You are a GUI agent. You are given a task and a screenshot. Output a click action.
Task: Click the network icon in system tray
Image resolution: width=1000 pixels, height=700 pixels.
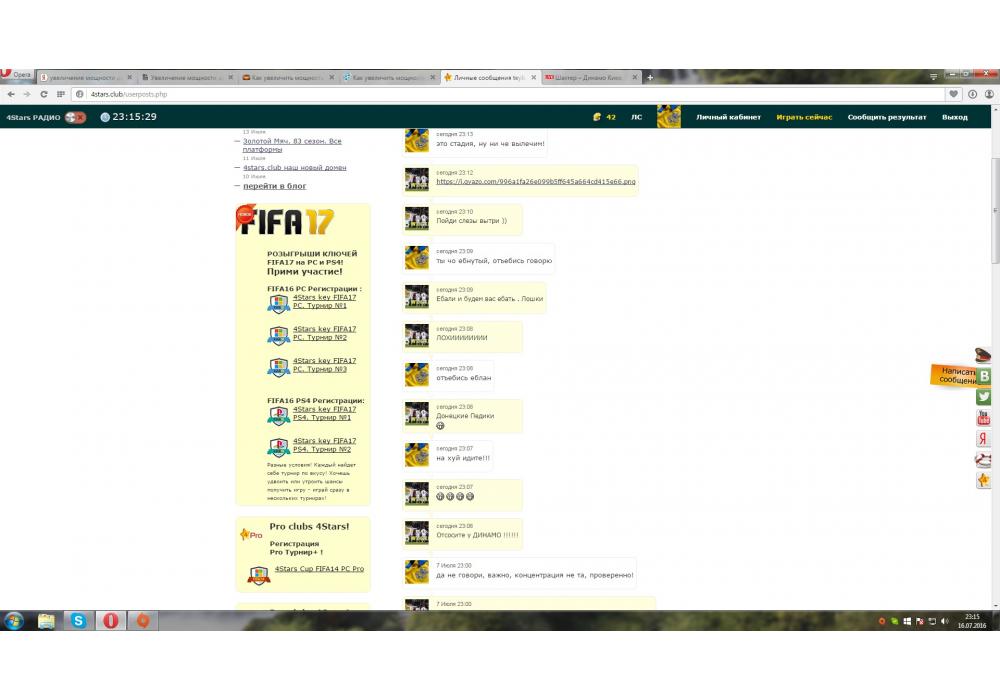(x=932, y=621)
